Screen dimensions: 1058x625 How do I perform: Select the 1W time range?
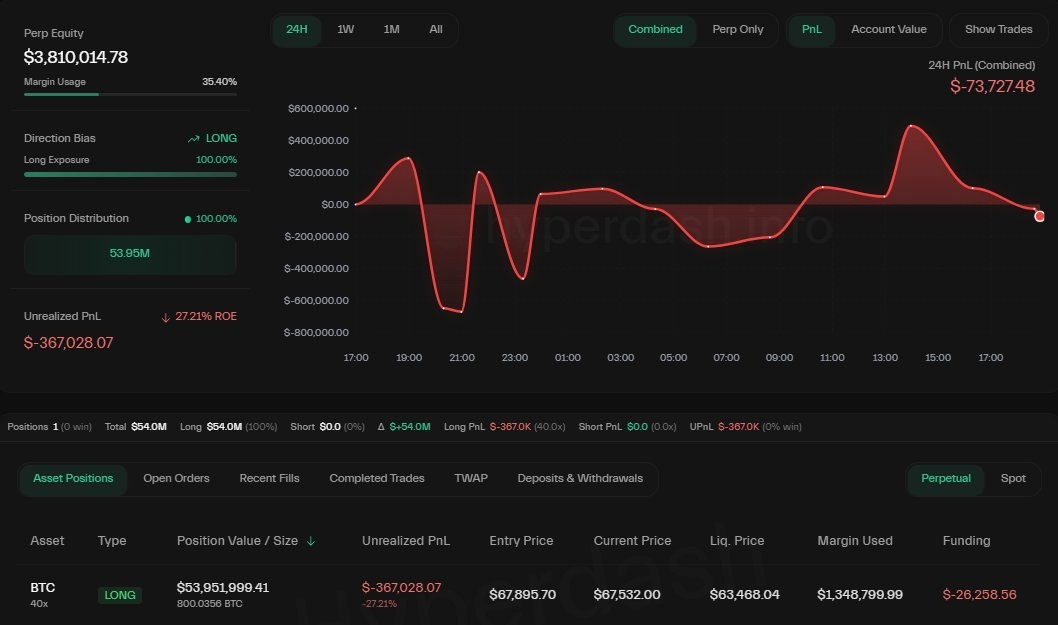pos(345,30)
